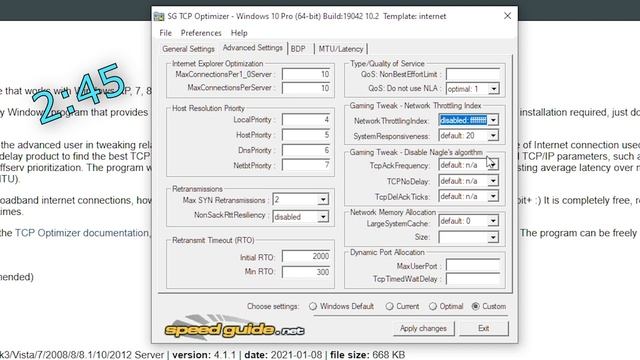Select the Current settings radio button

click(x=389, y=306)
